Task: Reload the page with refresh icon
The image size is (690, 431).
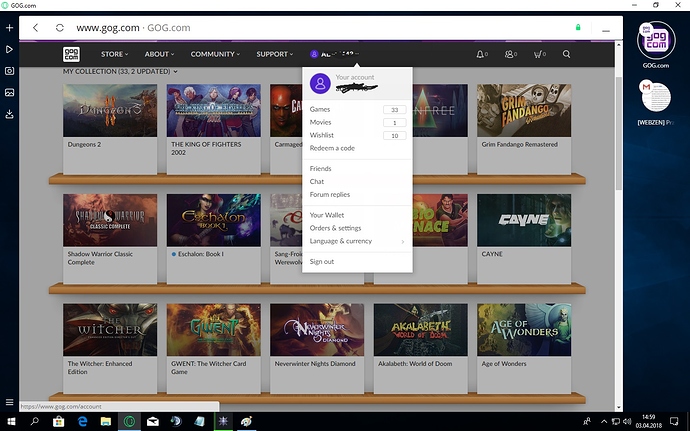Action: tap(59, 28)
